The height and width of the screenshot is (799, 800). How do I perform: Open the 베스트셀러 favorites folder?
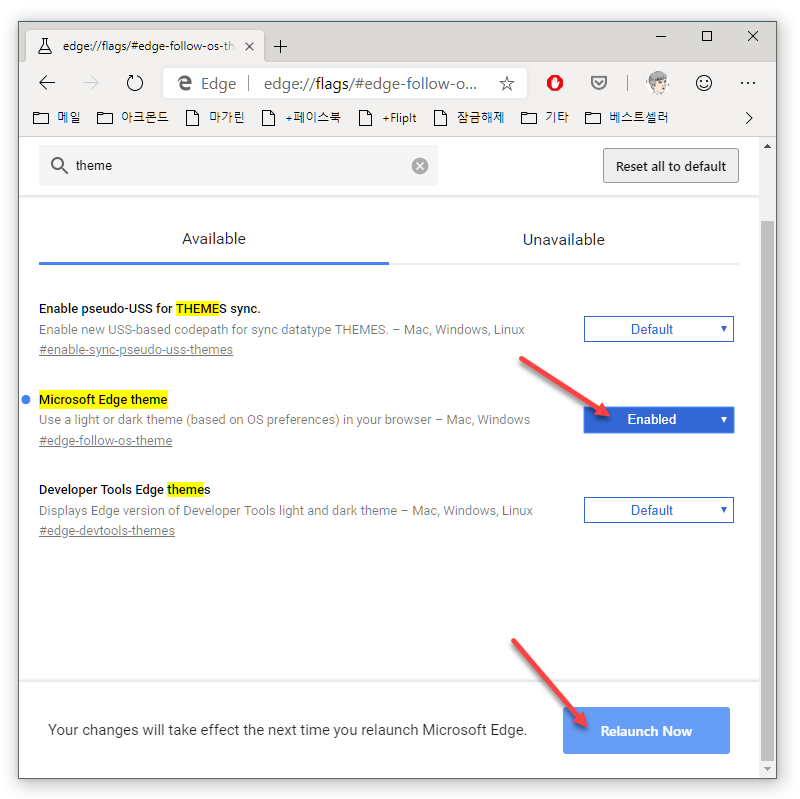tap(627, 118)
